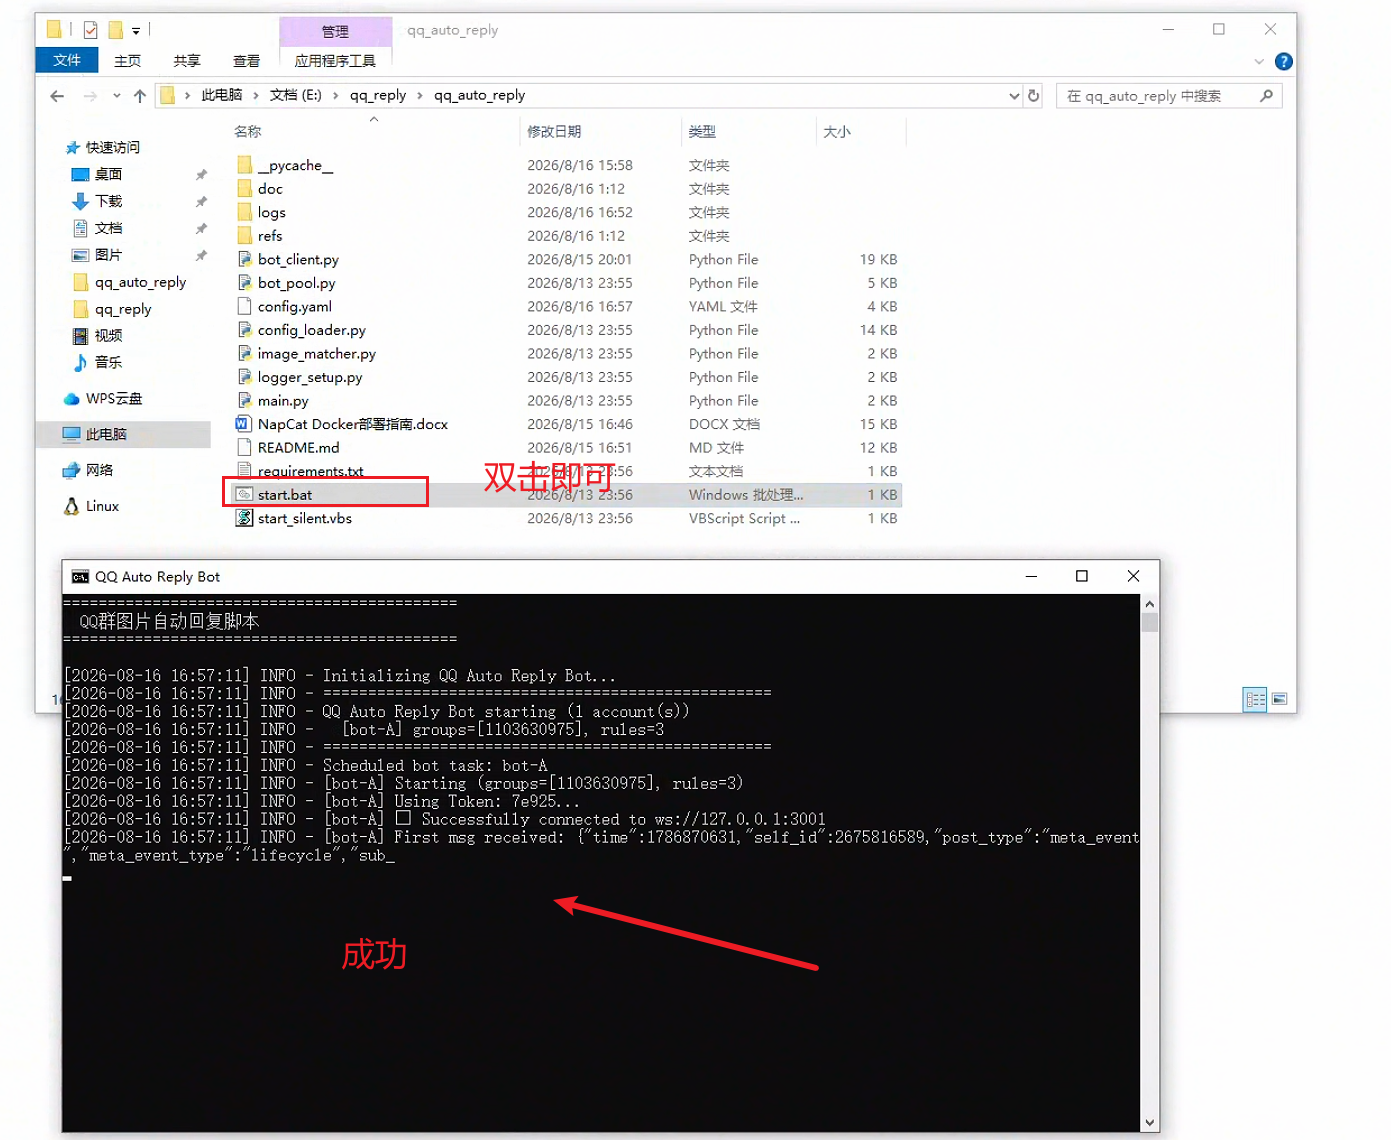Navigate to qq_reply in address breadcrumb
The image size is (1391, 1140).
378,95
